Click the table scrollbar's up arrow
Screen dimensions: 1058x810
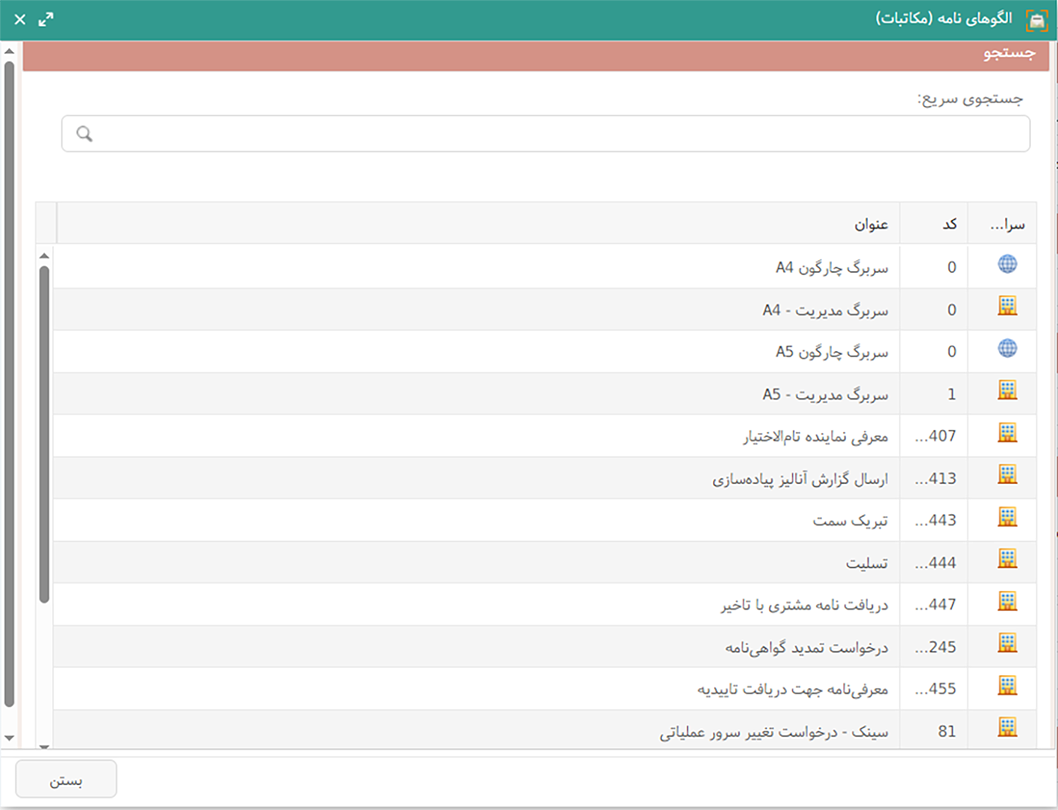point(44,256)
